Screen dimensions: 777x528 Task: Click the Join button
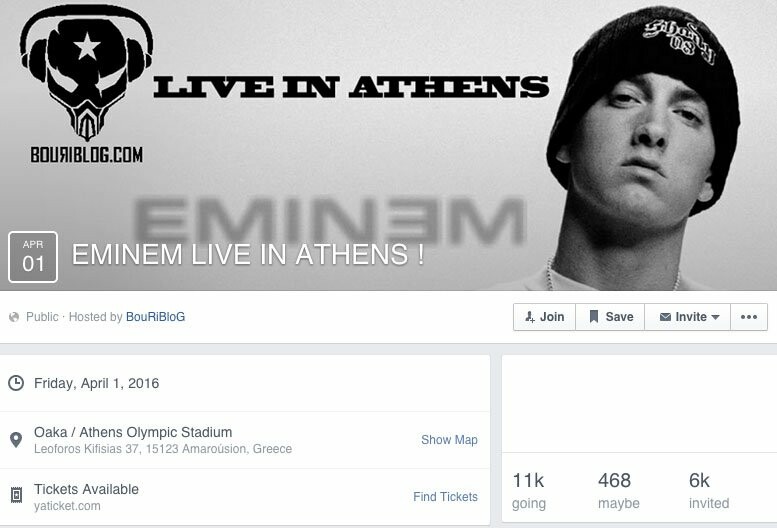[544, 317]
